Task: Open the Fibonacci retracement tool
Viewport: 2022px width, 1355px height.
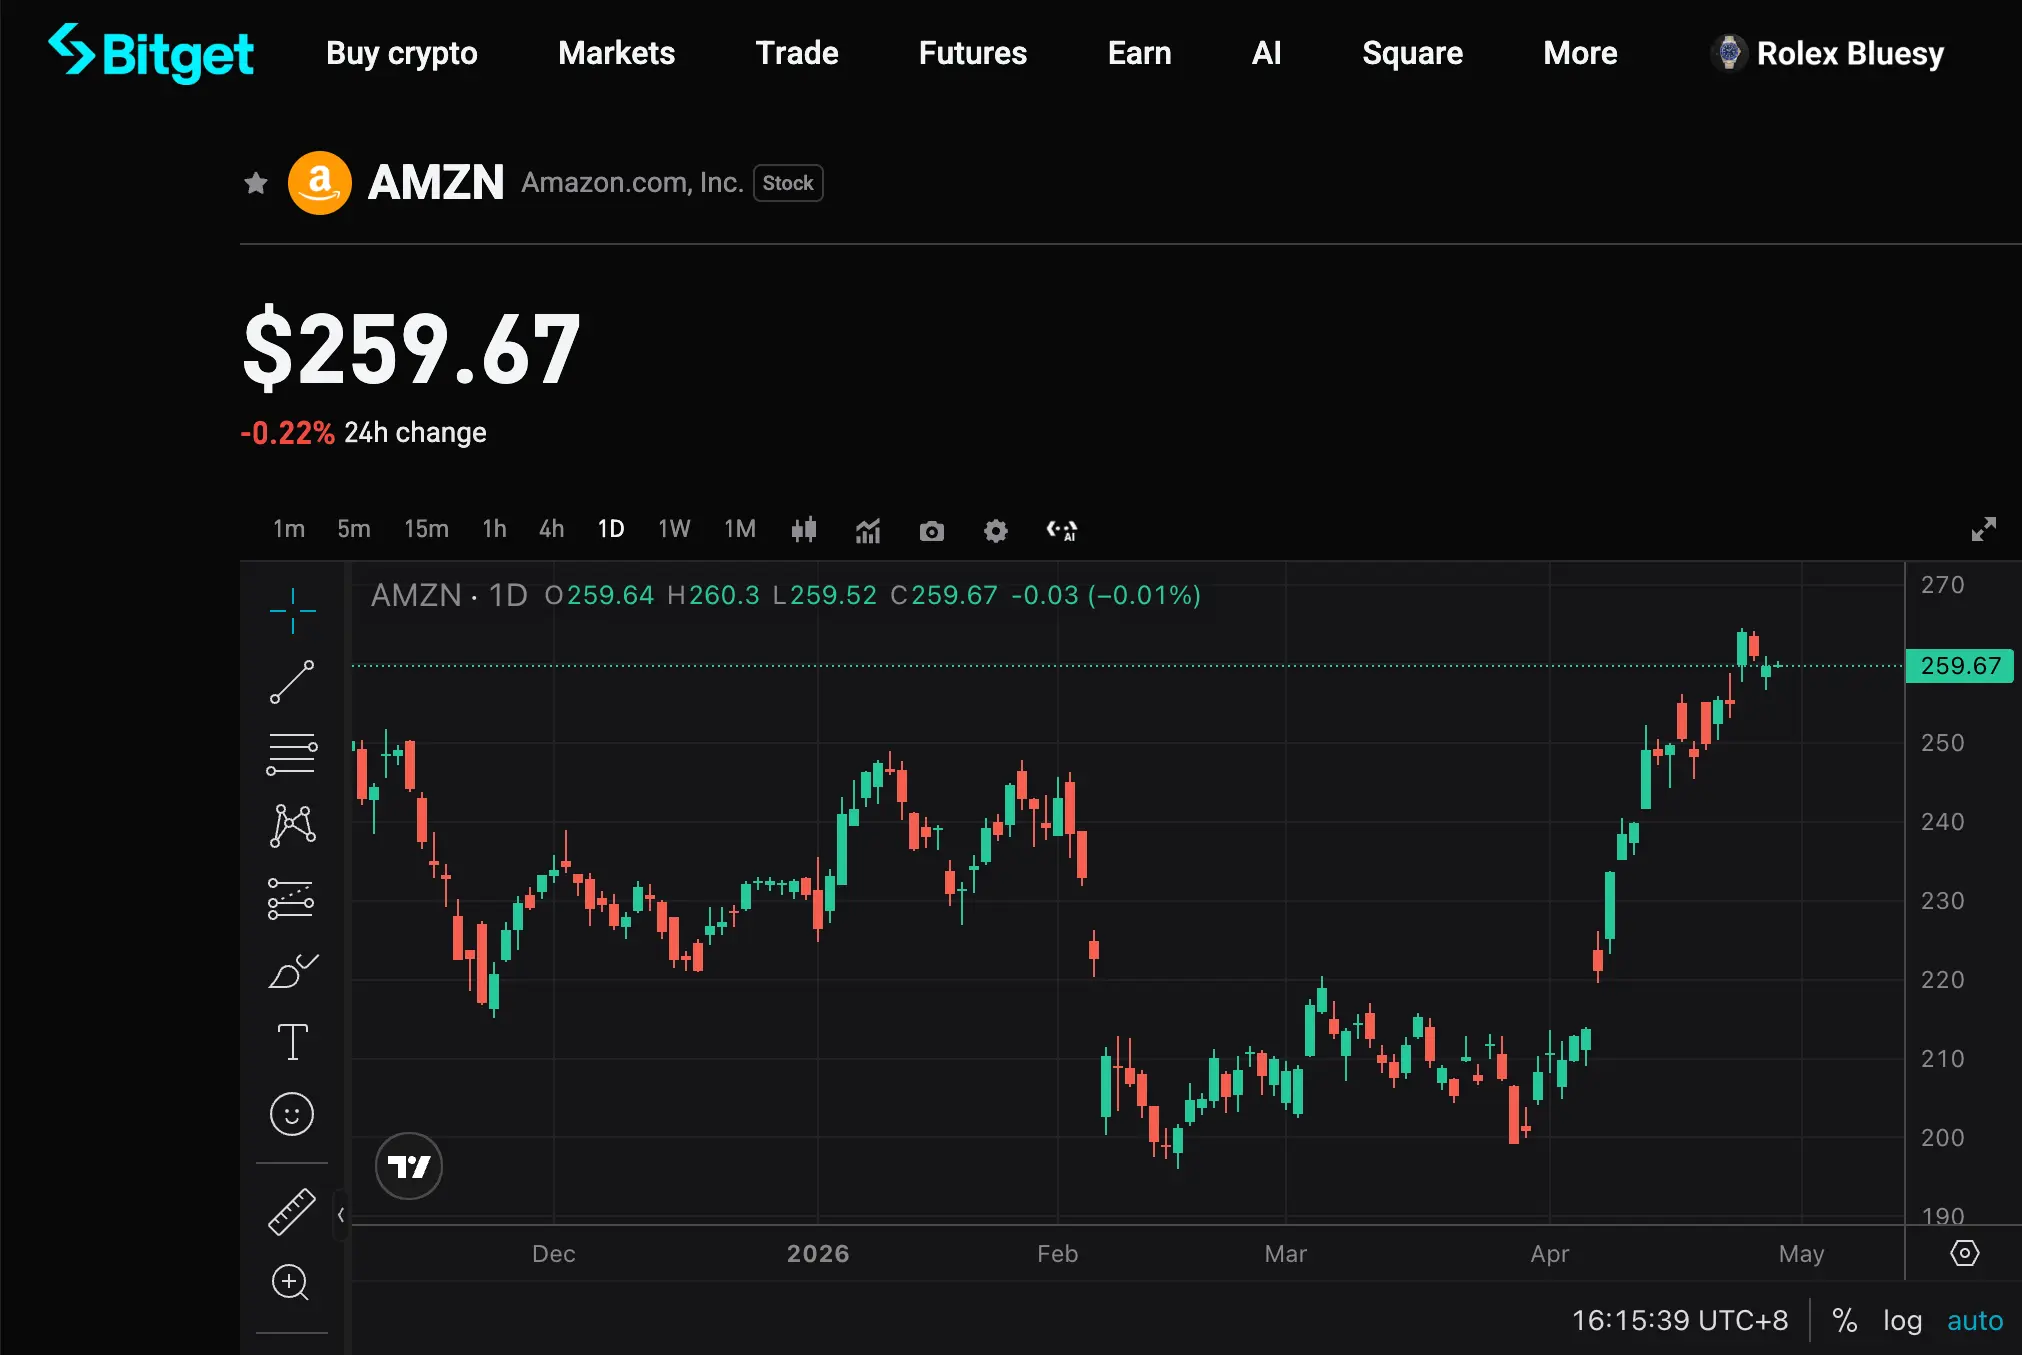Action: click(x=292, y=755)
